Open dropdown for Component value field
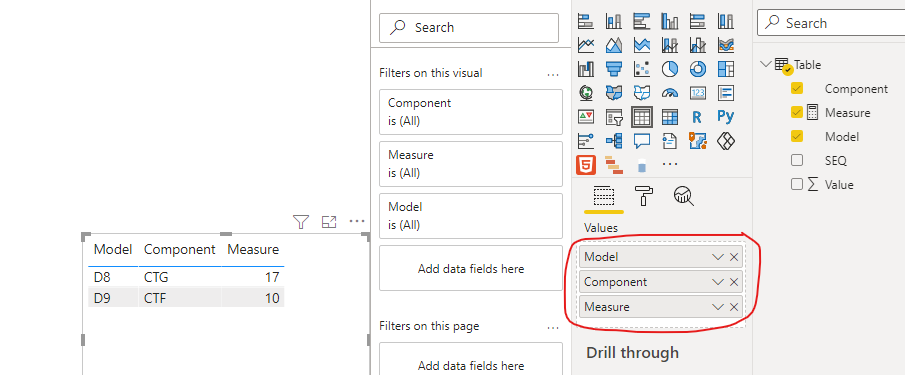The width and height of the screenshot is (905, 375). 718,282
